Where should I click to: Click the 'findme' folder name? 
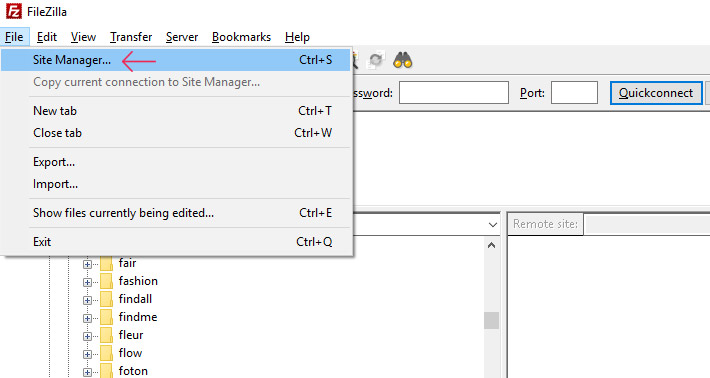click(x=138, y=317)
